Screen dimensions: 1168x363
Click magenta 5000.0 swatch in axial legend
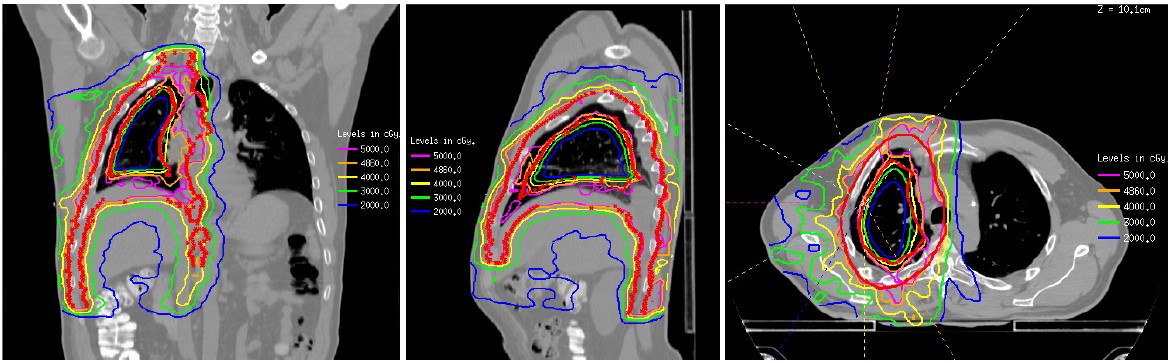pyautogui.click(x=1109, y=175)
